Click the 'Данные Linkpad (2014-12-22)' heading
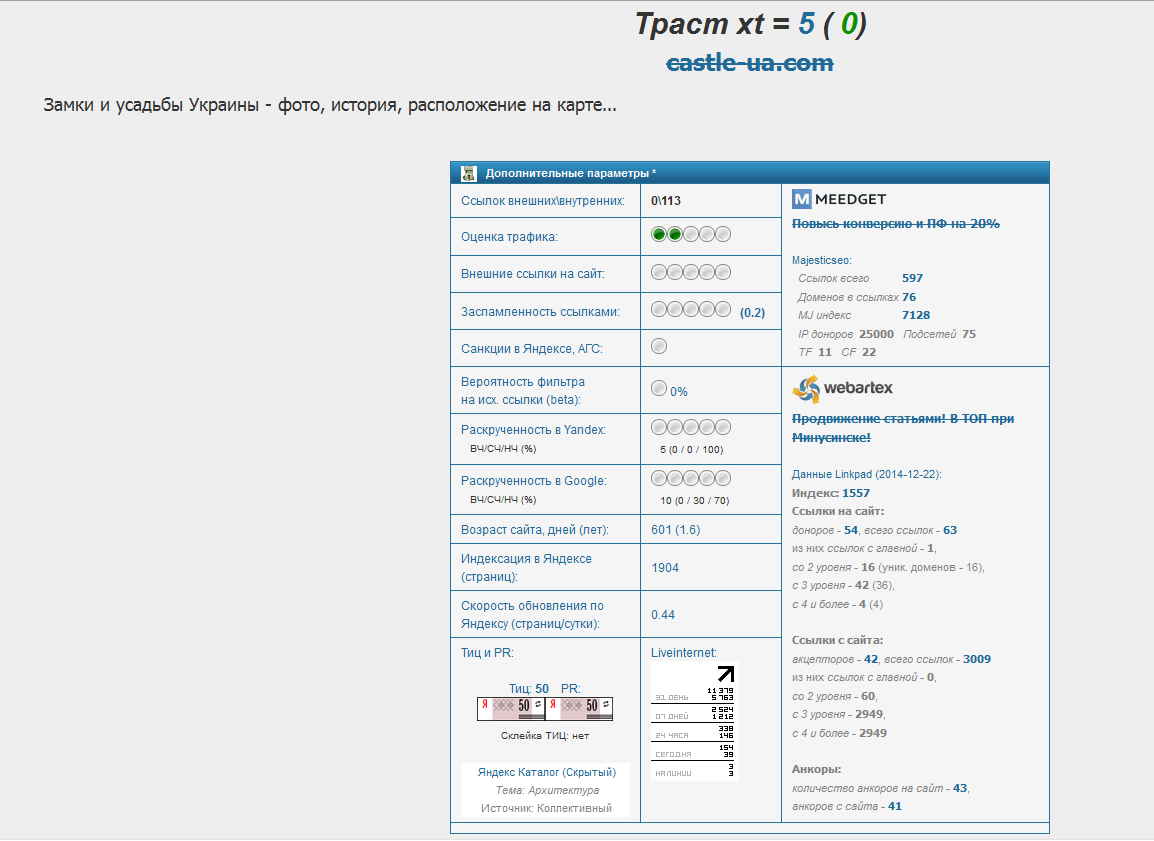Image resolution: width=1154 pixels, height=841 pixels. 867,475
